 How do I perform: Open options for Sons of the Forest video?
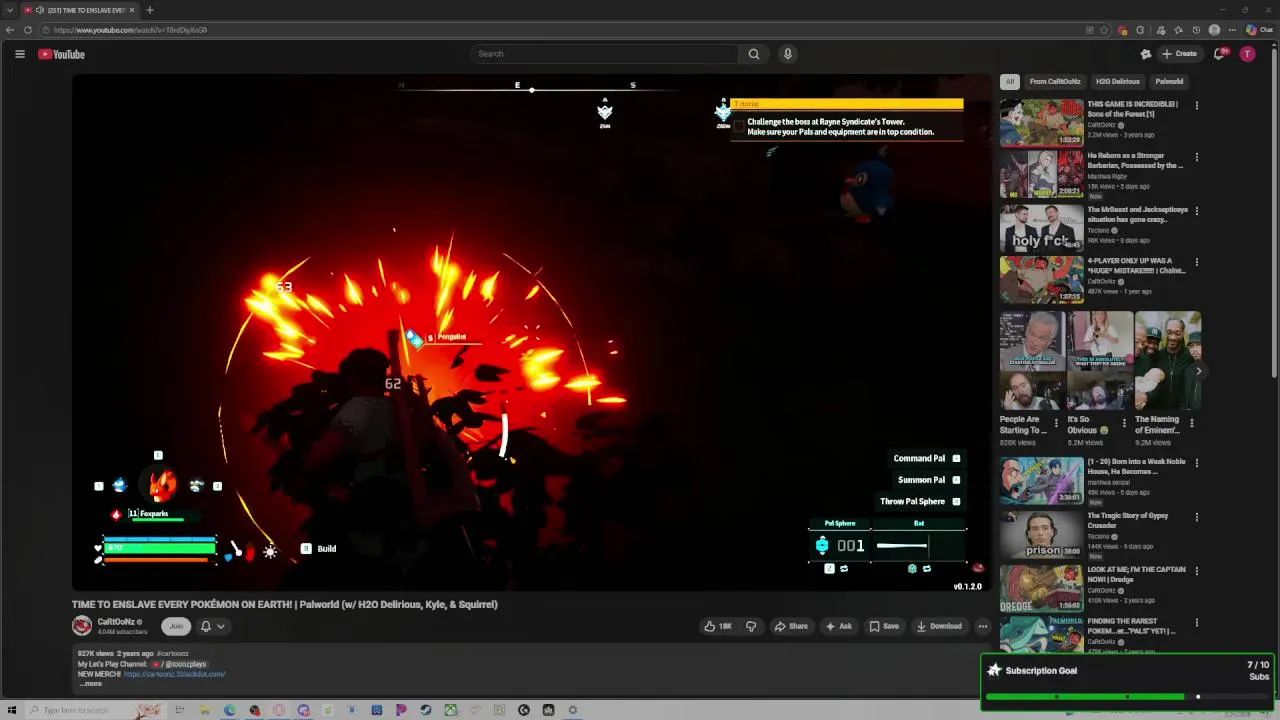[1196, 105]
